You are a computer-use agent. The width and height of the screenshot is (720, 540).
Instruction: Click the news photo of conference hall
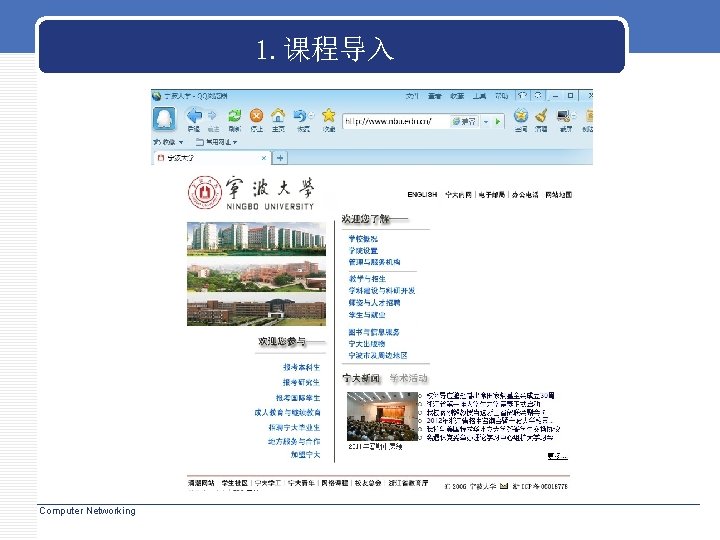pos(382,416)
